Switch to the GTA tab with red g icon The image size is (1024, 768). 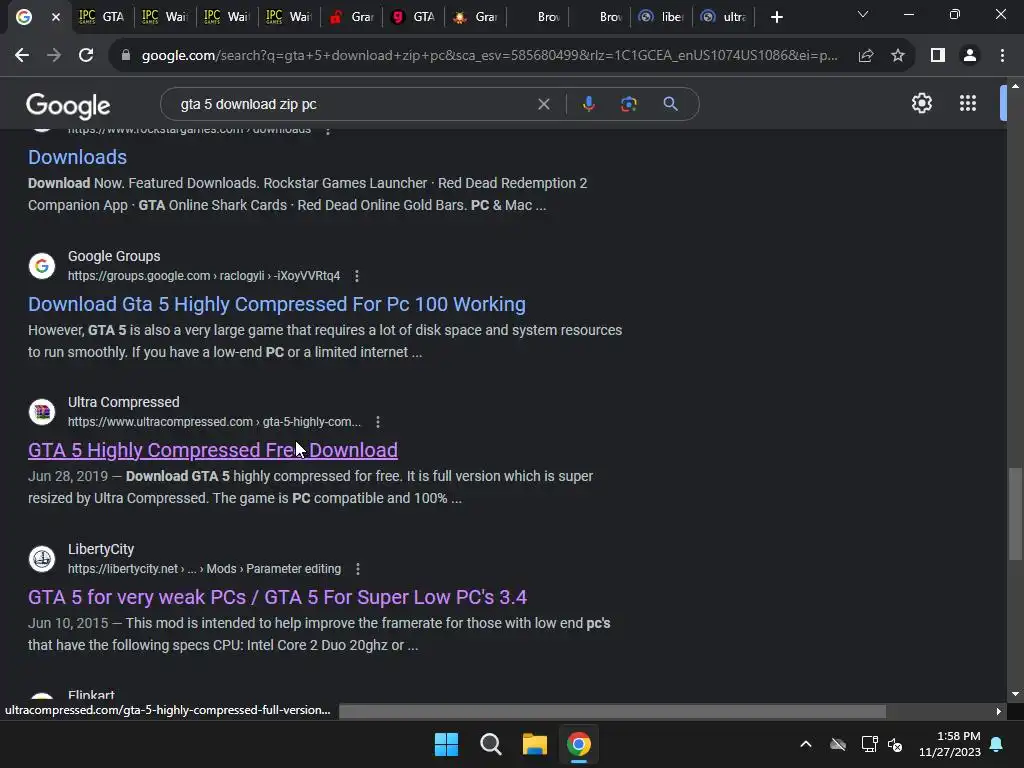point(414,17)
